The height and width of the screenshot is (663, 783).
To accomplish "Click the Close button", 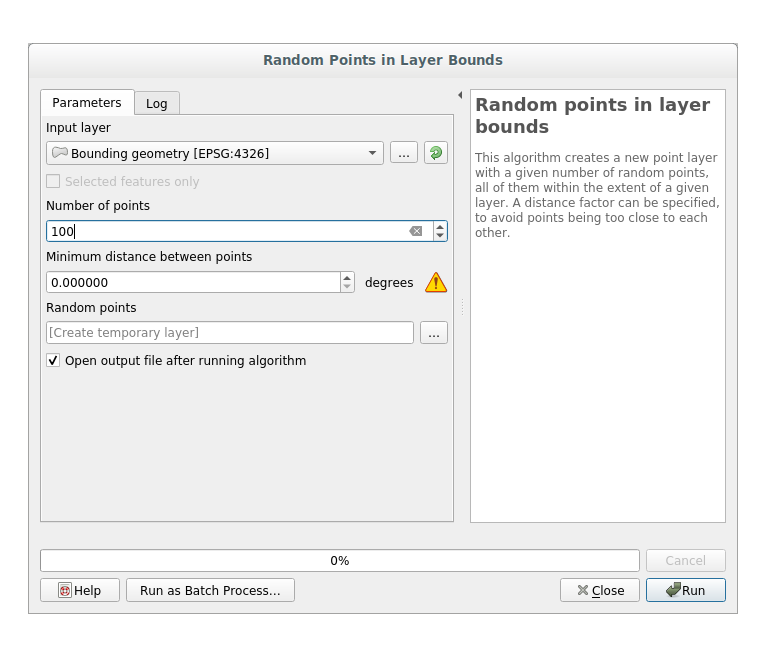I will point(600,590).
